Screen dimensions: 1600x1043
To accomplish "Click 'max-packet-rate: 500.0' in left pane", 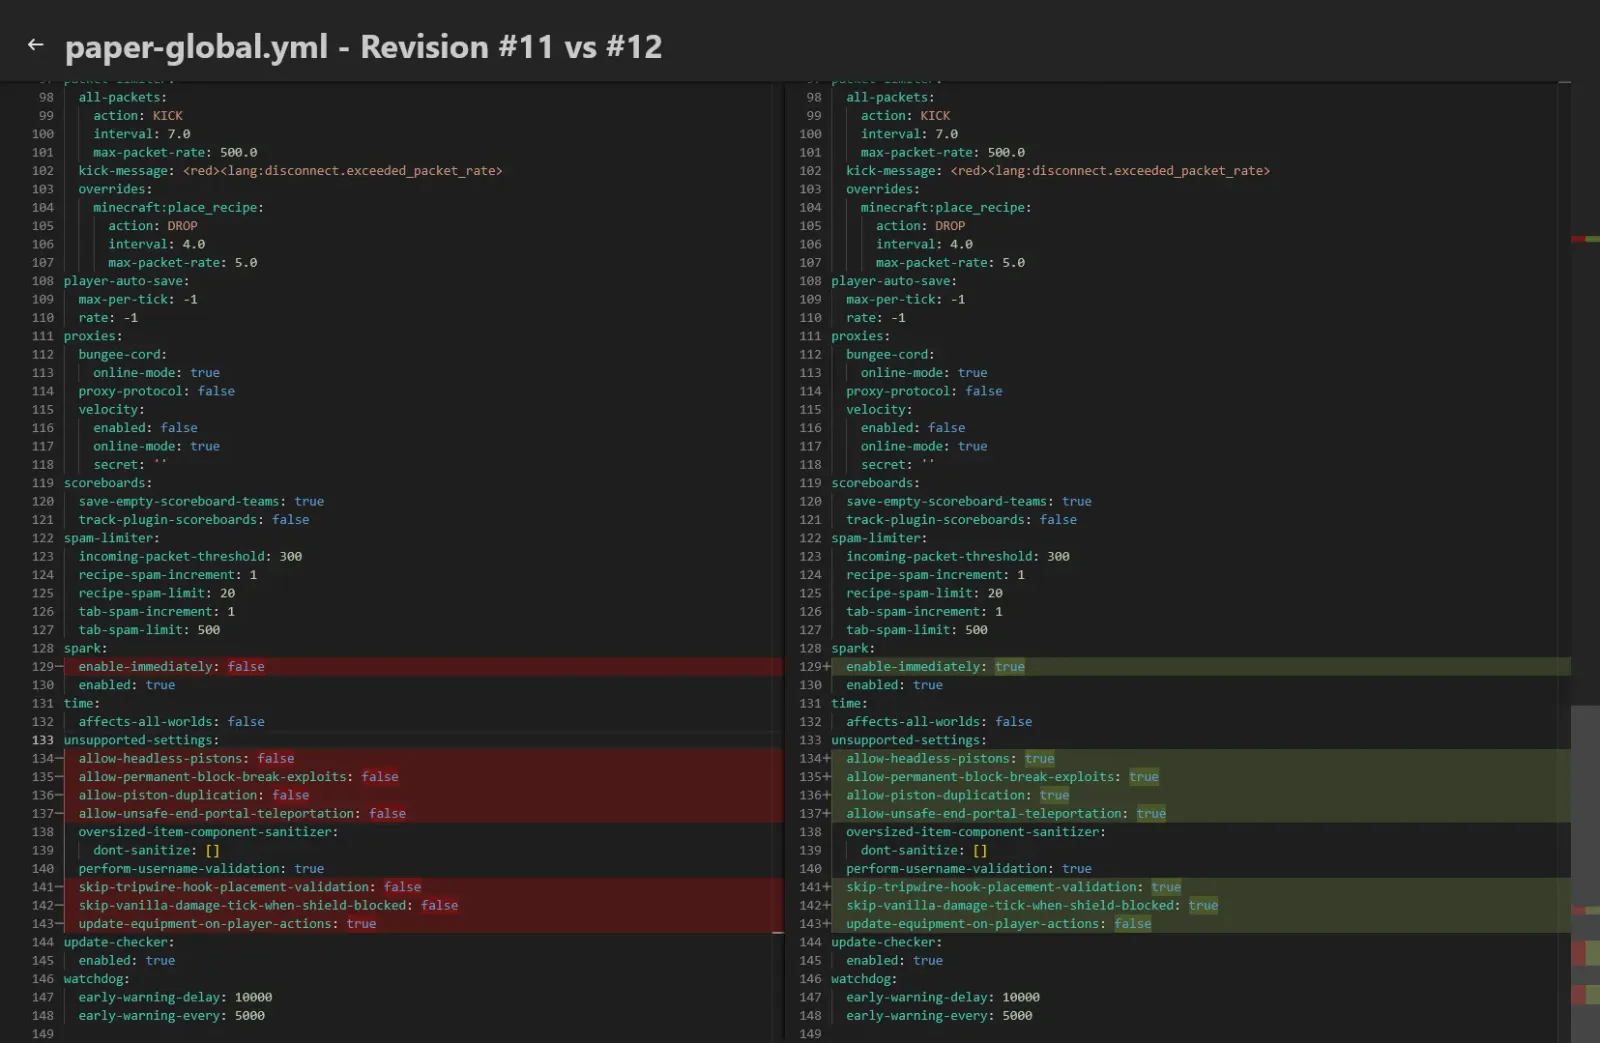I will [x=175, y=153].
